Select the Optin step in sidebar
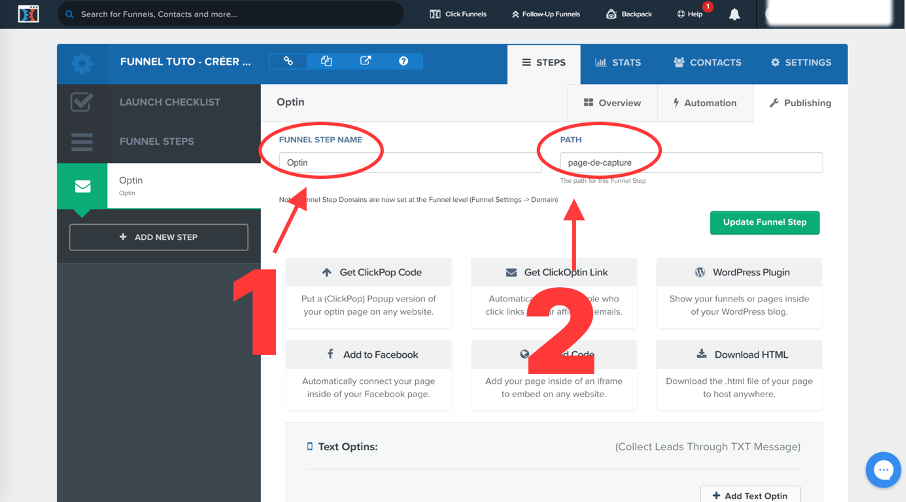This screenshot has width=906, height=502. (159, 186)
